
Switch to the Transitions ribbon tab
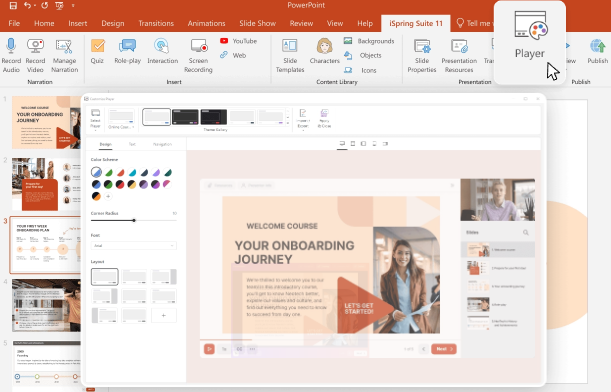pyautogui.click(x=156, y=23)
